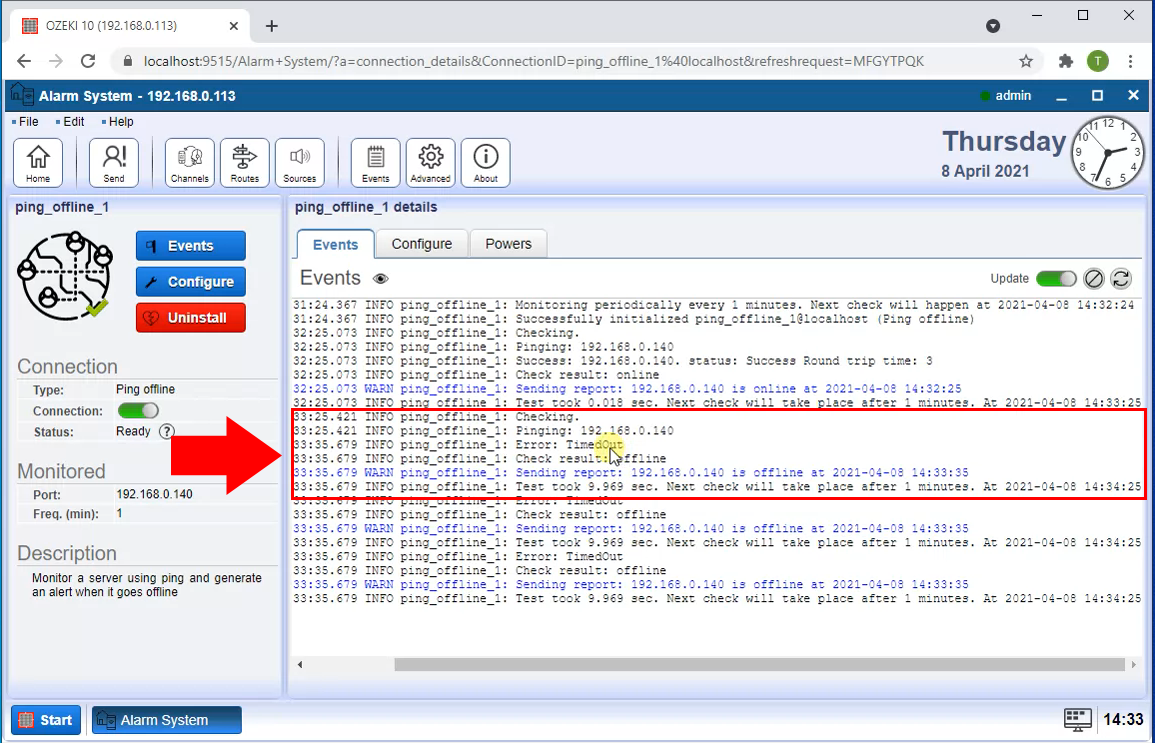Toggle the Connection switch

coord(138,411)
